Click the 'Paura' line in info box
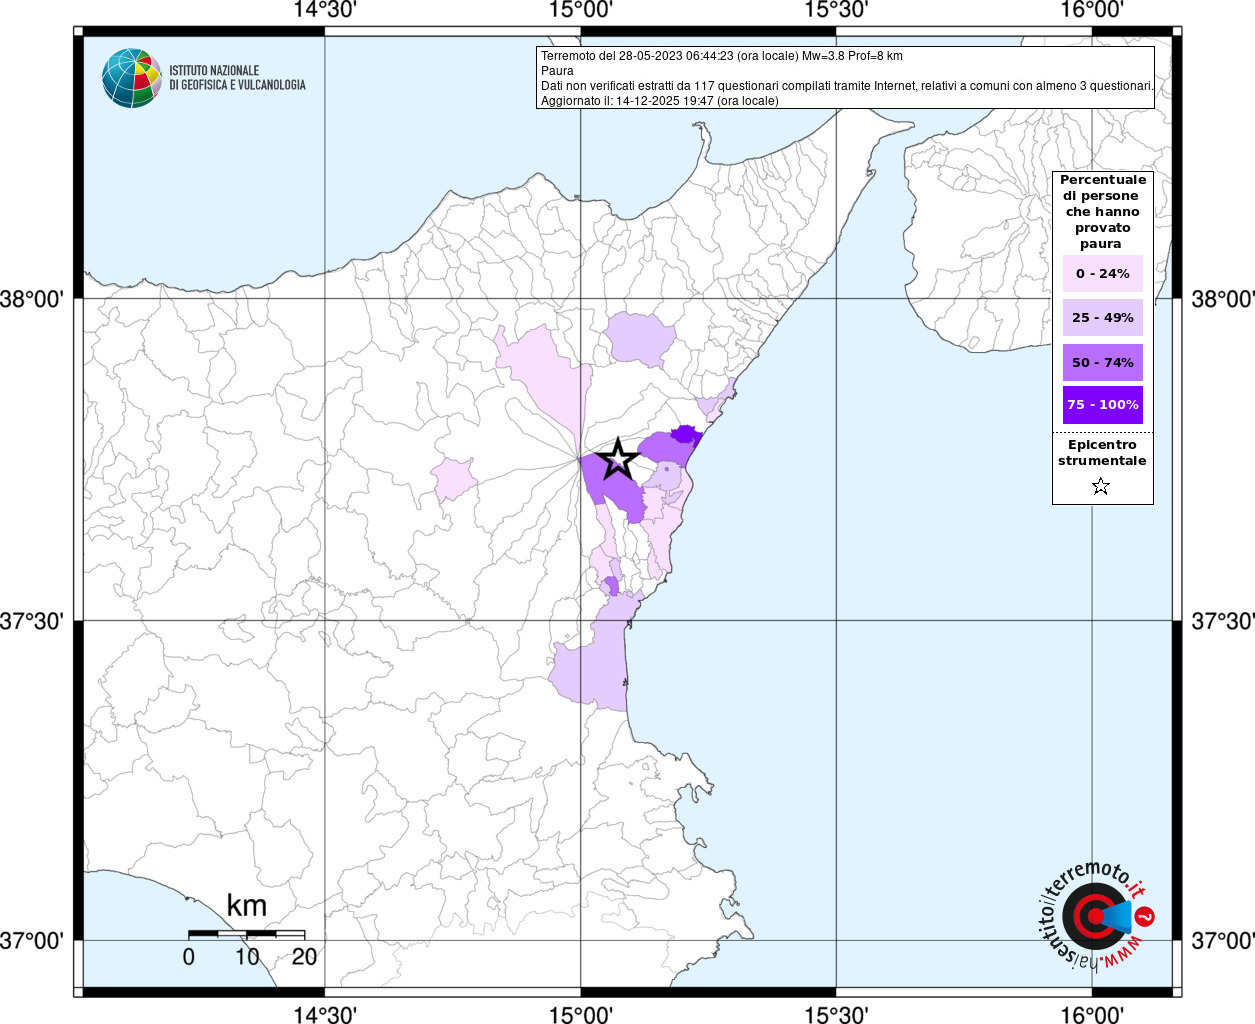Screen dimensions: 1255x1024 click(557, 71)
